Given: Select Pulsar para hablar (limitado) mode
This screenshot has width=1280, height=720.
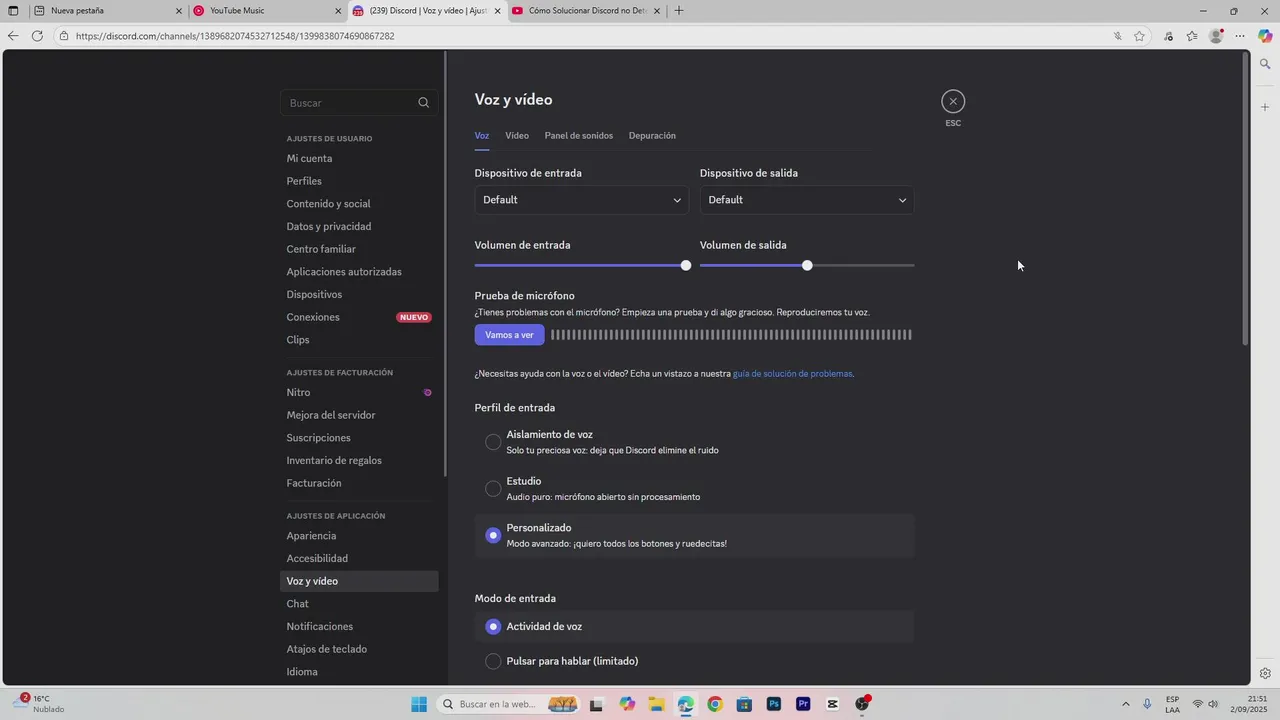Looking at the screenshot, I should [x=493, y=661].
